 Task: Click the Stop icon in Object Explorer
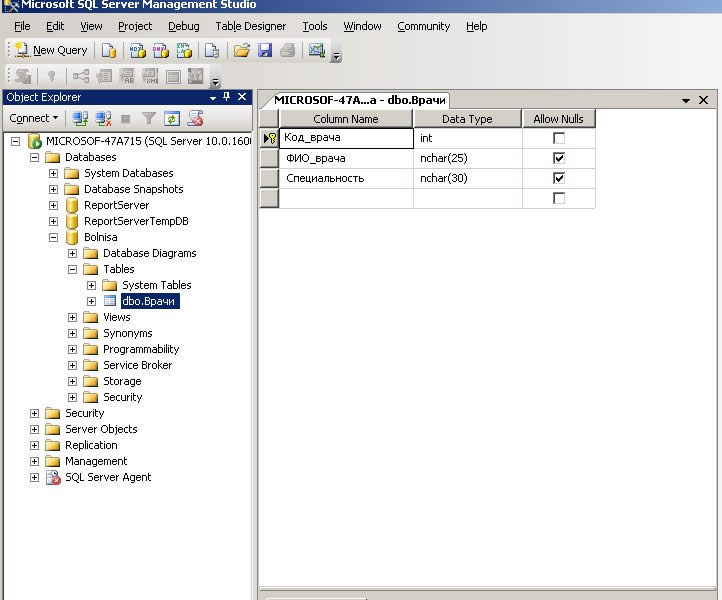(125, 119)
